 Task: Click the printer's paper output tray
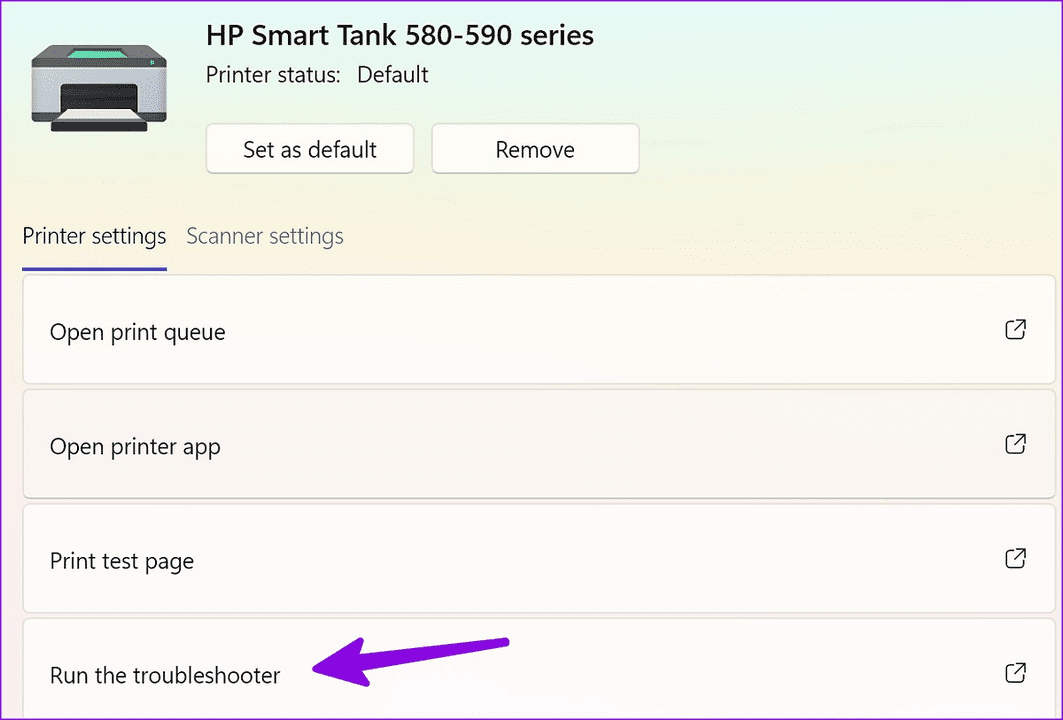pos(98,122)
